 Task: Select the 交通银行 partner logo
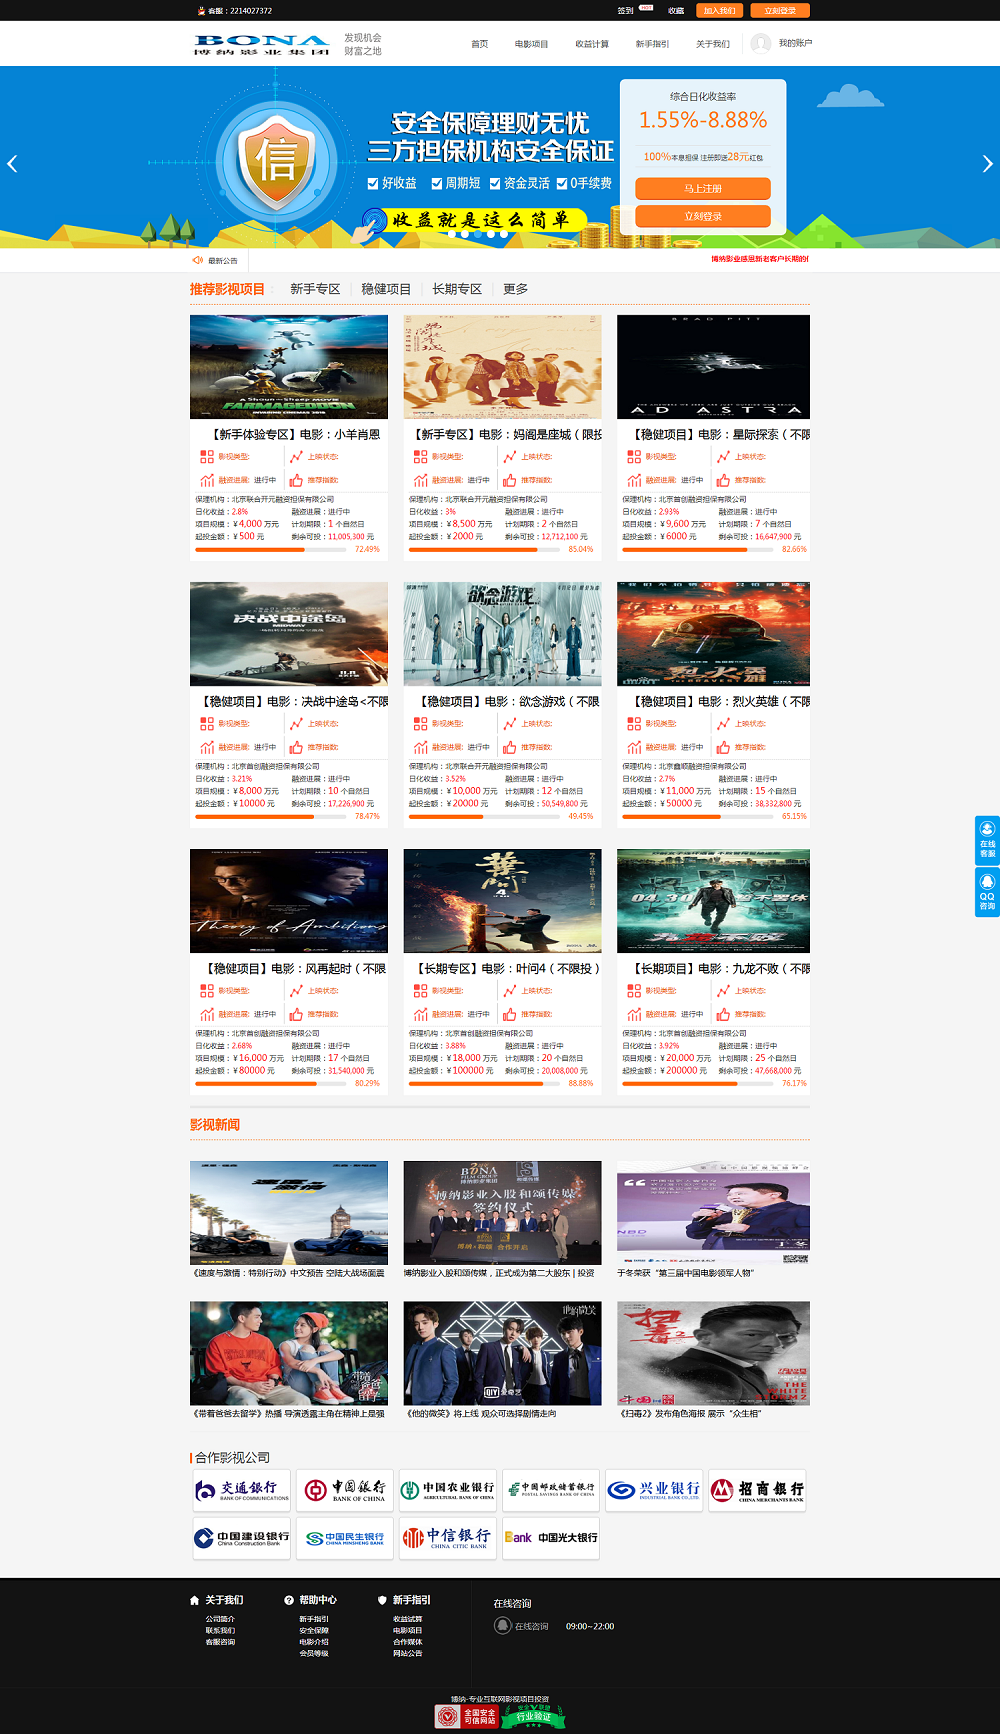242,1490
